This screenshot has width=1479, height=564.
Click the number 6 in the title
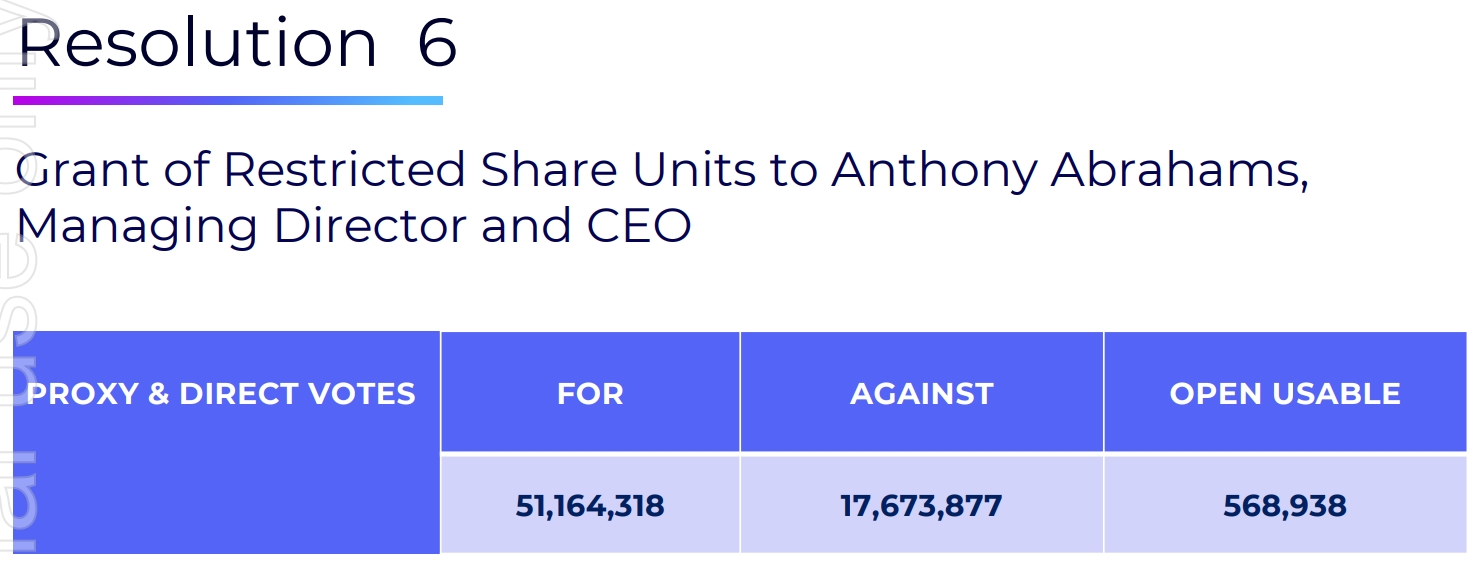click(437, 42)
